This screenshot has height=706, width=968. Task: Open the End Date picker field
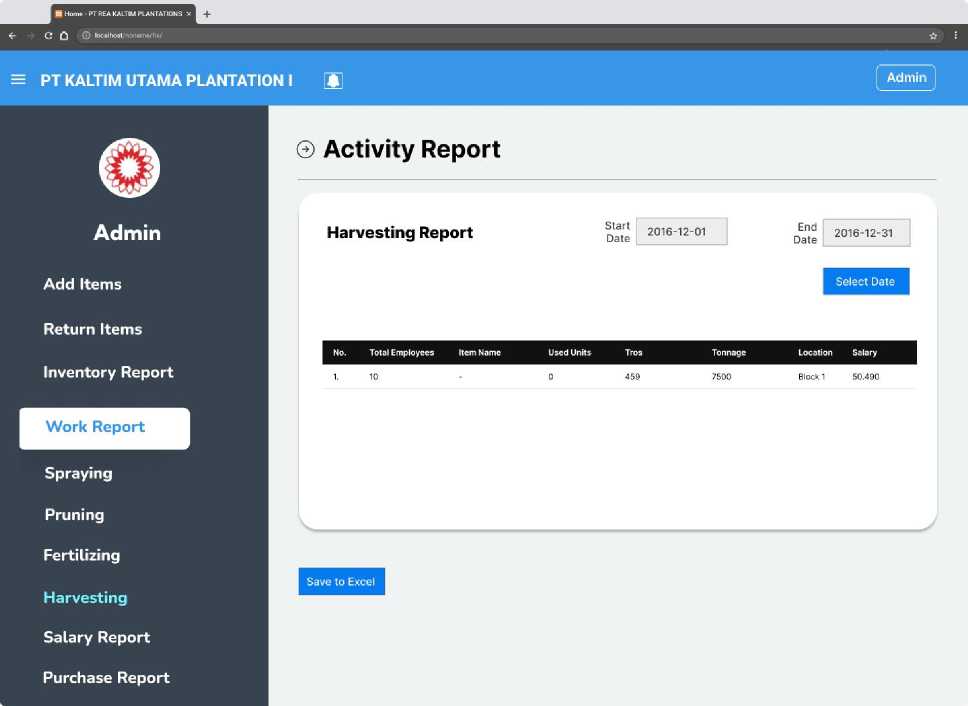(x=866, y=233)
